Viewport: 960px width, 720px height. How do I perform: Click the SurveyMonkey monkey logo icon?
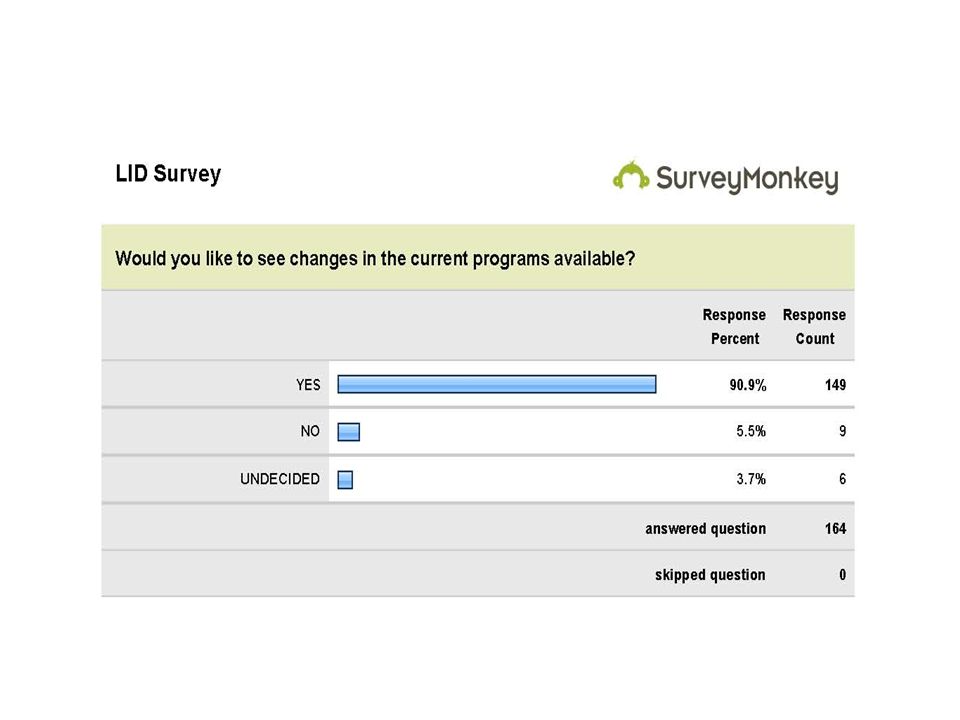pyautogui.click(x=631, y=175)
